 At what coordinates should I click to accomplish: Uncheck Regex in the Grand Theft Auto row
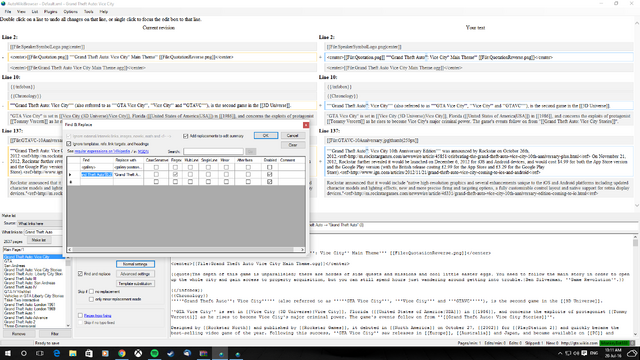(176, 175)
